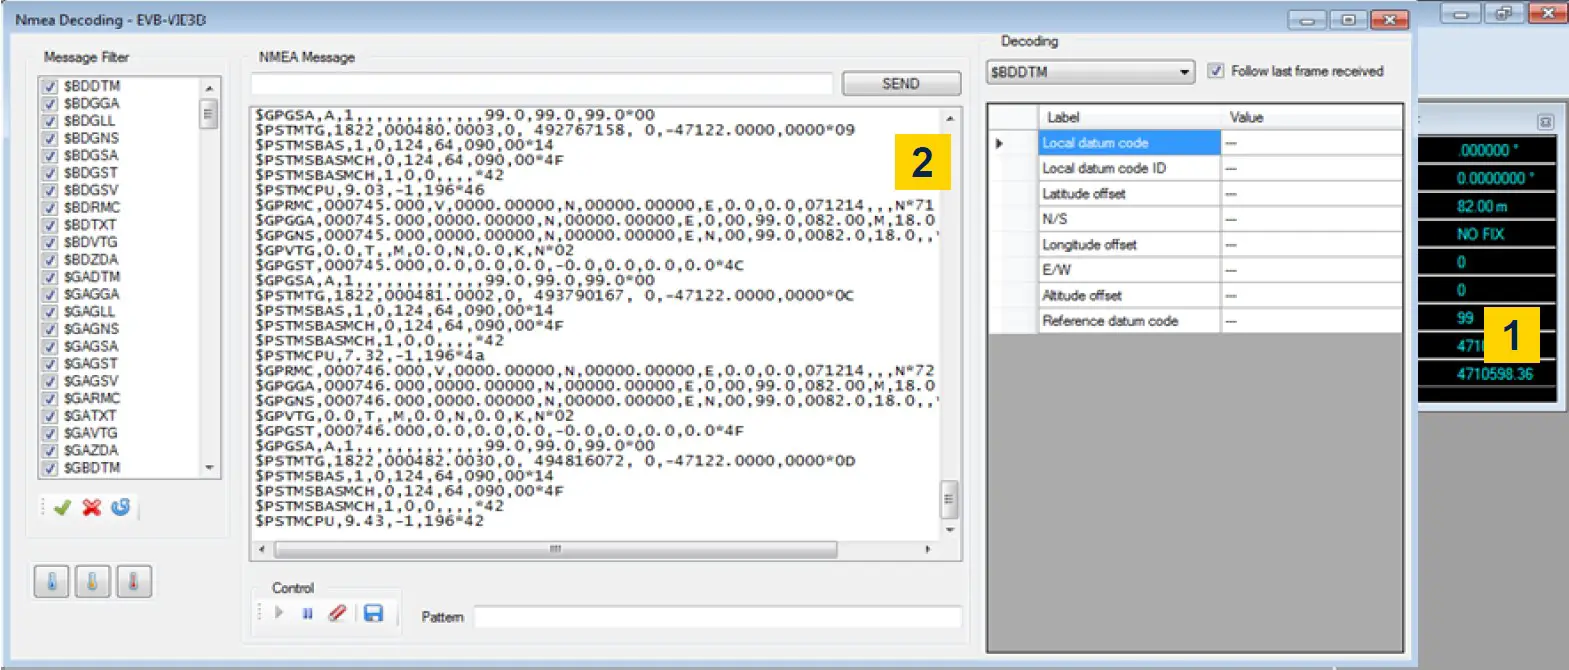Image resolution: width=1569 pixels, height=670 pixels.
Task: Click the up arrow of the Message Filter scrollbar
Action: pos(209,88)
